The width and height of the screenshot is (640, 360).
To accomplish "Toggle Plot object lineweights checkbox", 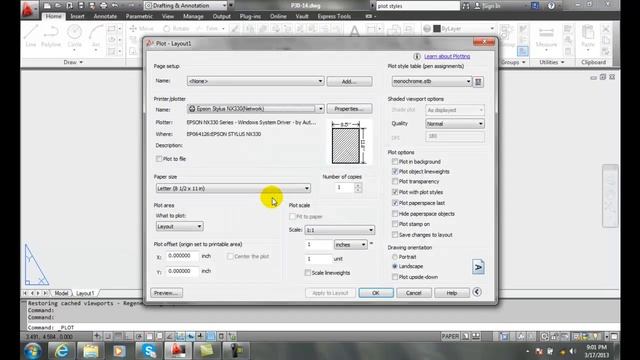I will point(395,171).
